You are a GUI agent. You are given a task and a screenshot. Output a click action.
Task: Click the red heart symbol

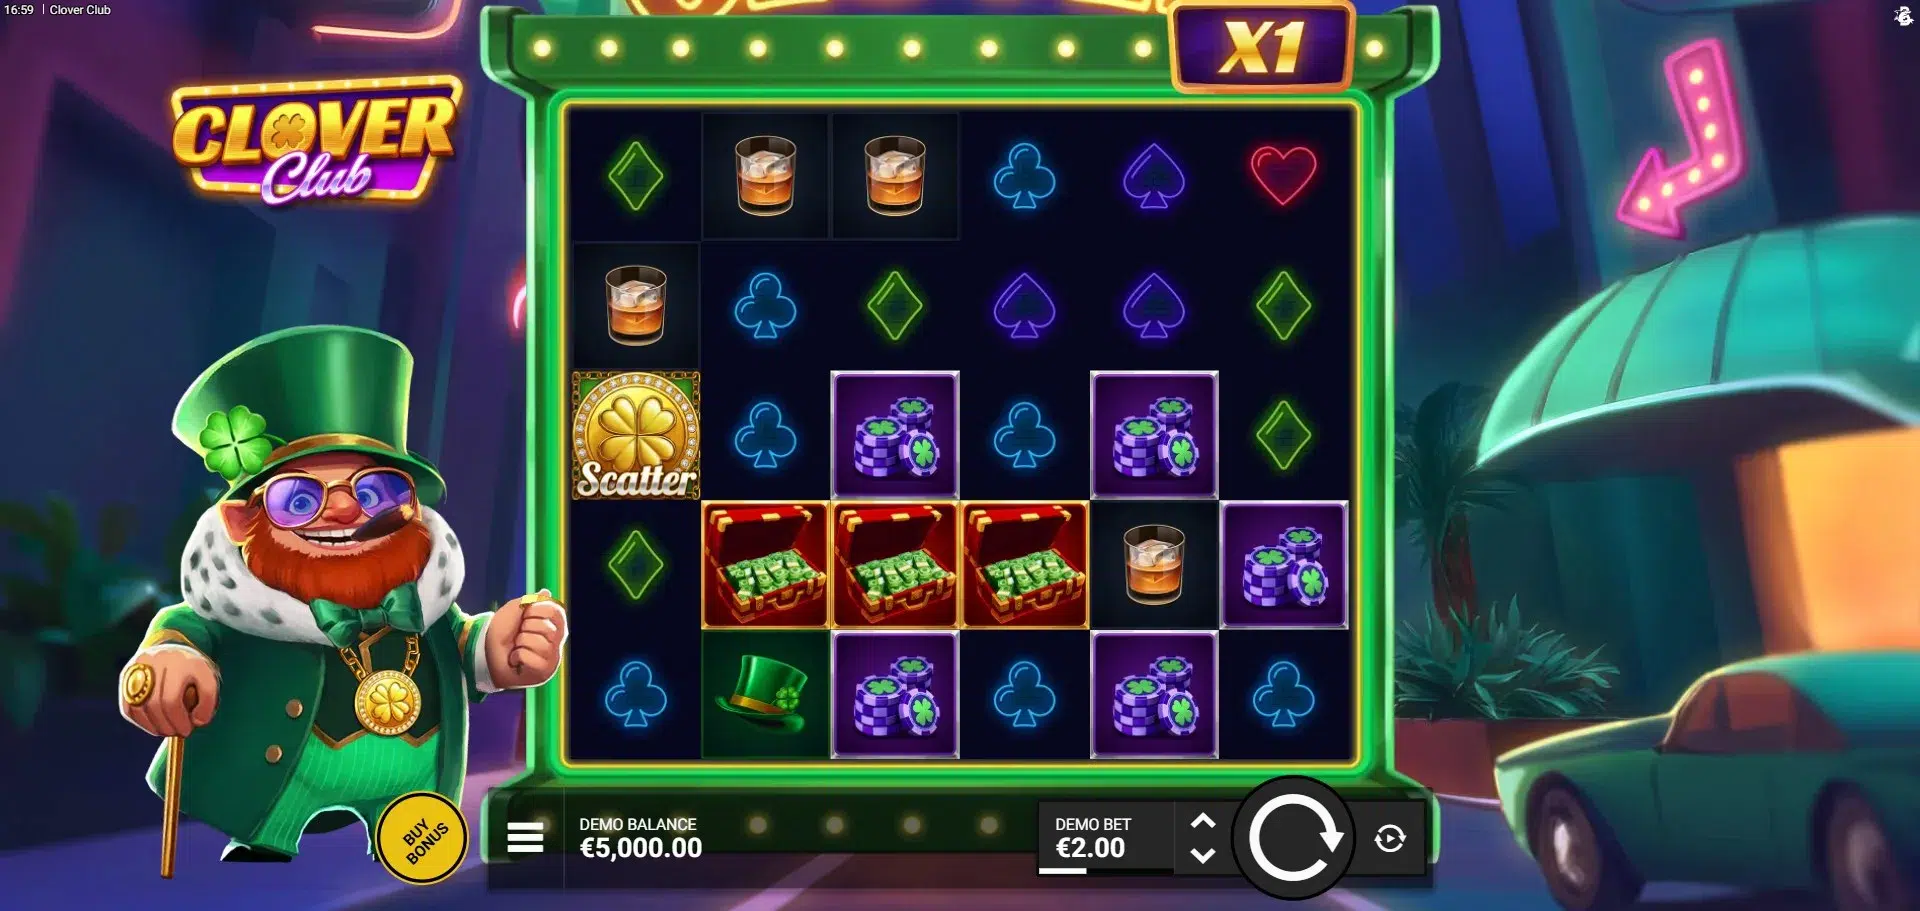point(1283,175)
